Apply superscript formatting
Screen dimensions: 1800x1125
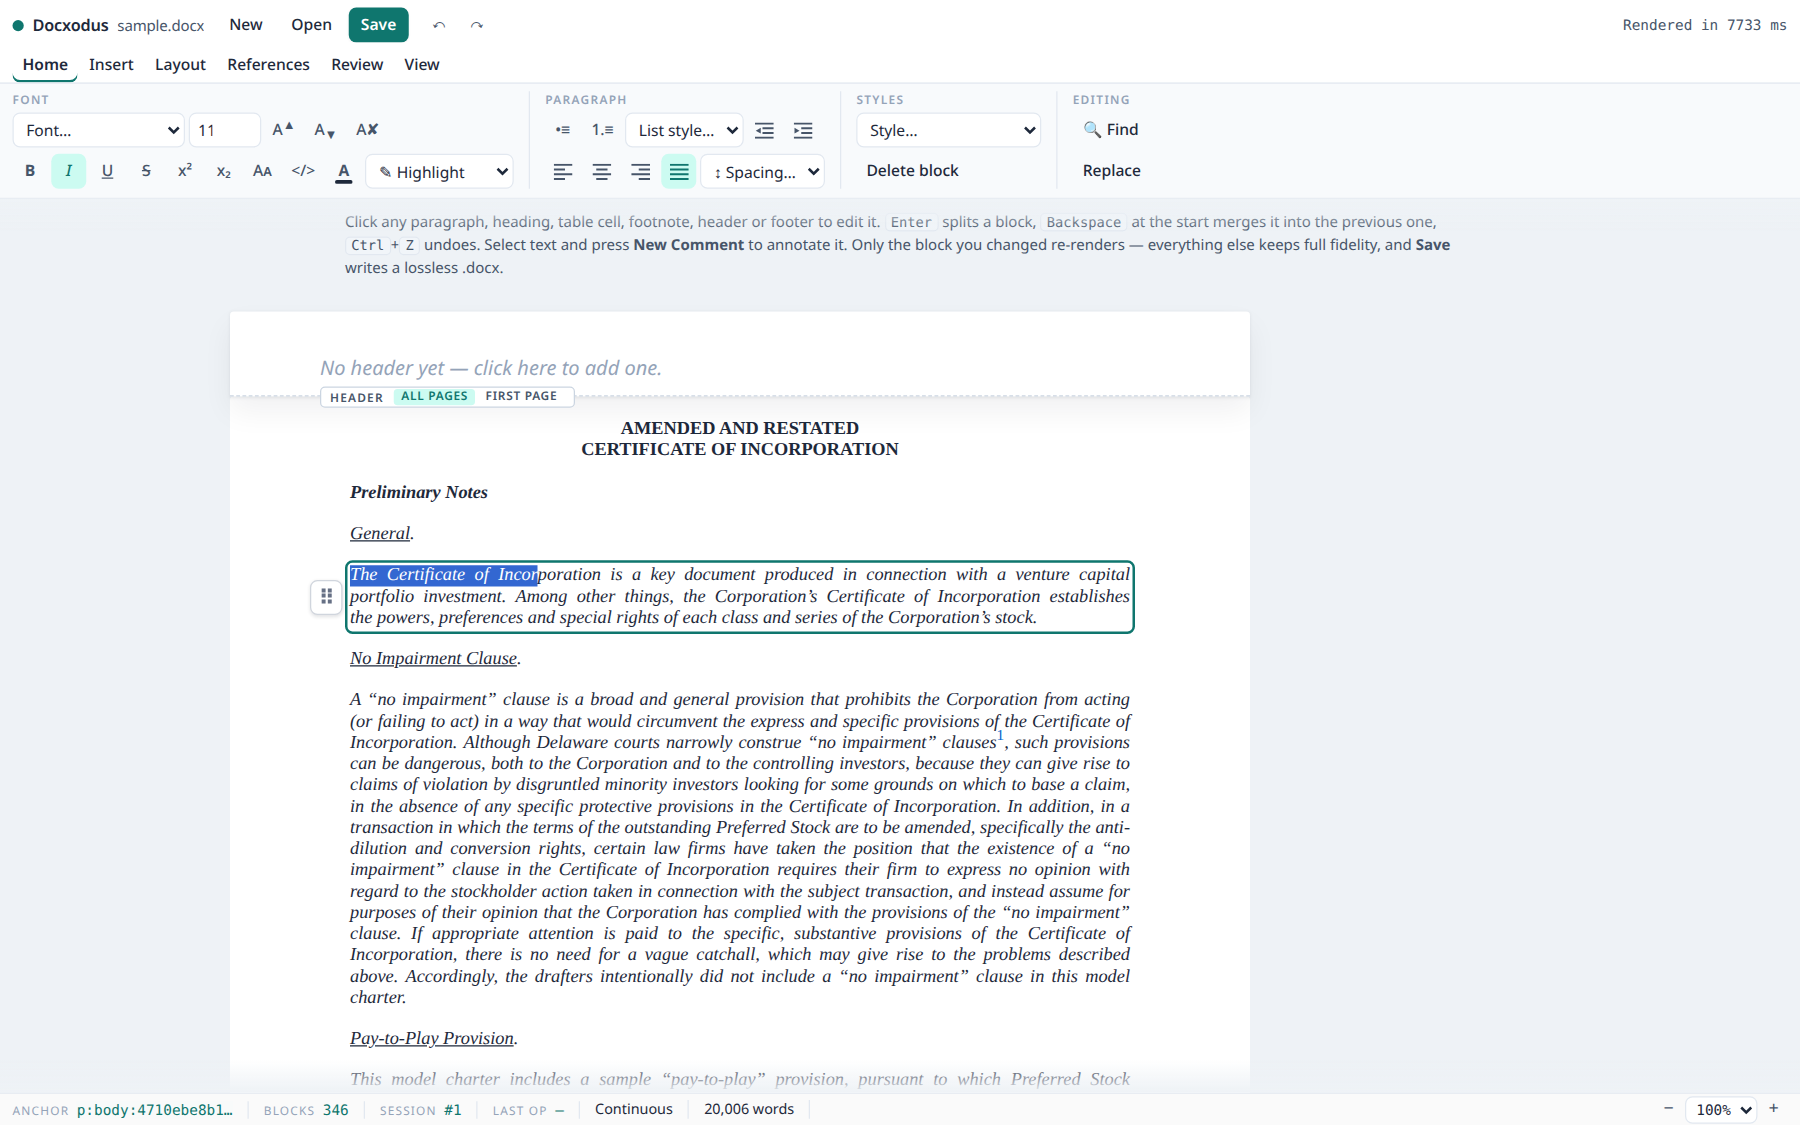(x=185, y=171)
